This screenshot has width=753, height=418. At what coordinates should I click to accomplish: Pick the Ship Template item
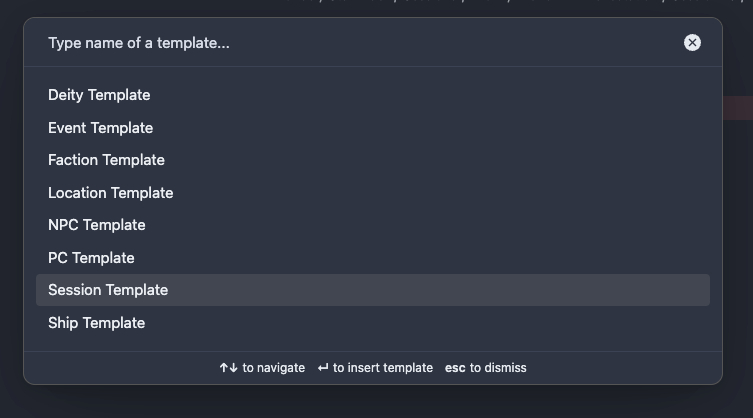(96, 323)
